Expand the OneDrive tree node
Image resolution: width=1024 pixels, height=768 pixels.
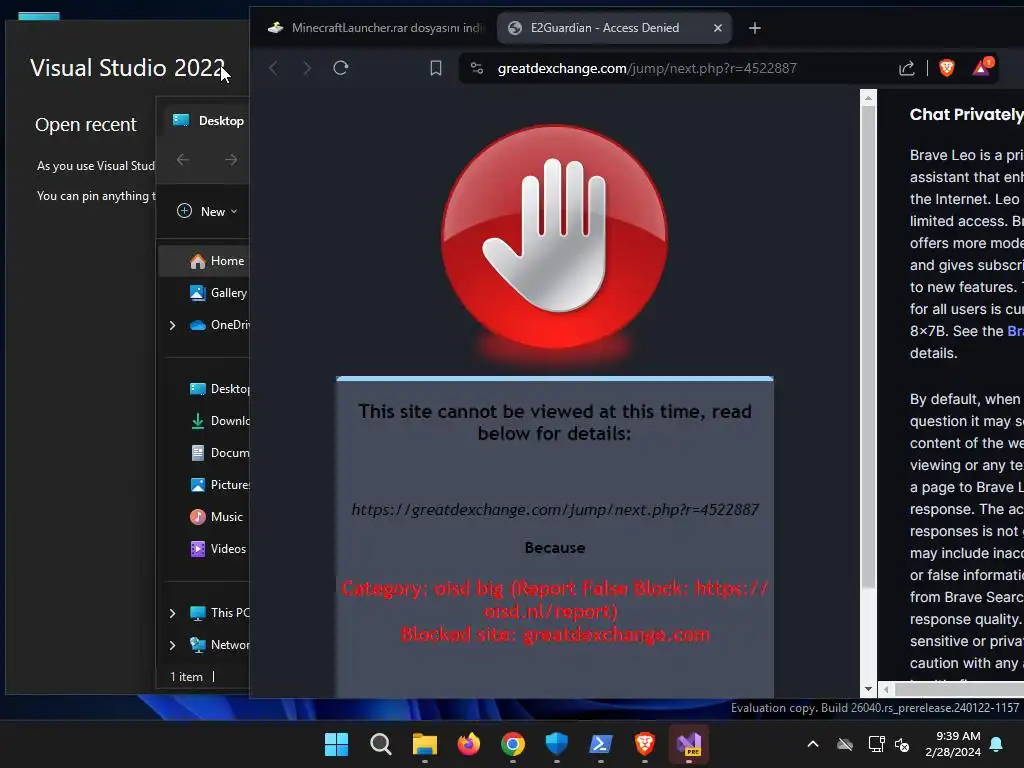(172, 325)
